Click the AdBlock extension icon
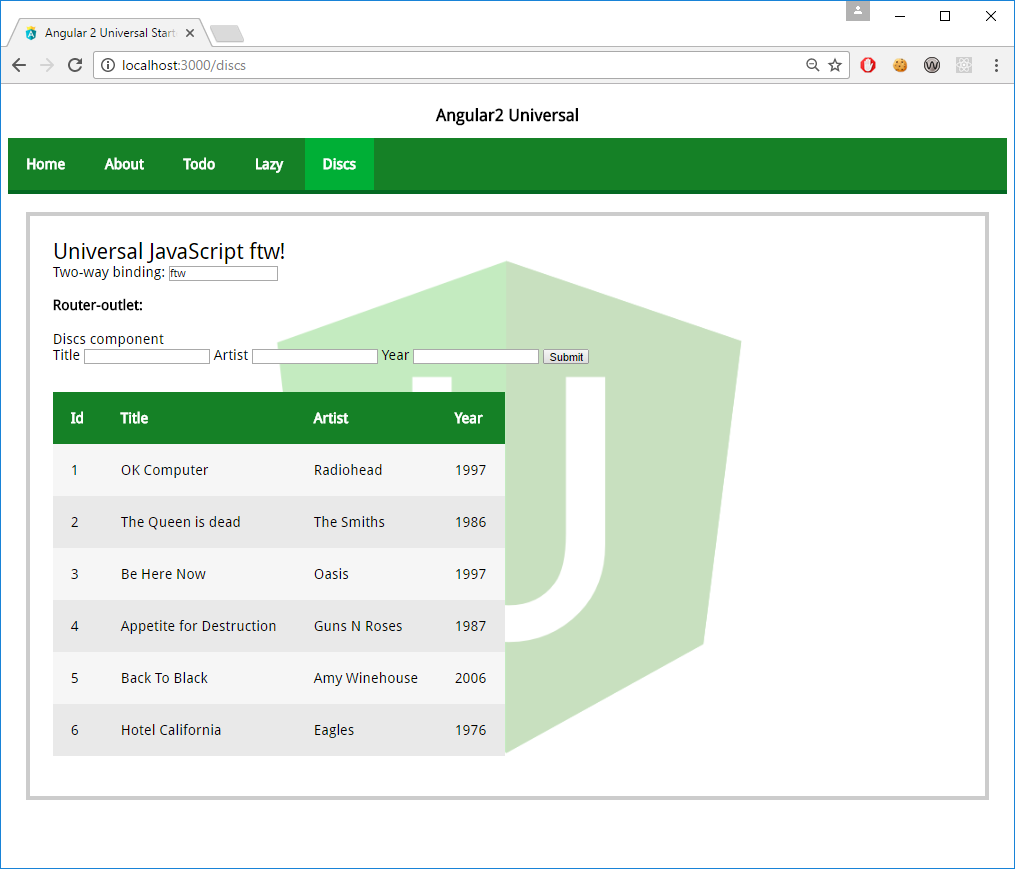The height and width of the screenshot is (869, 1015). tap(867, 65)
